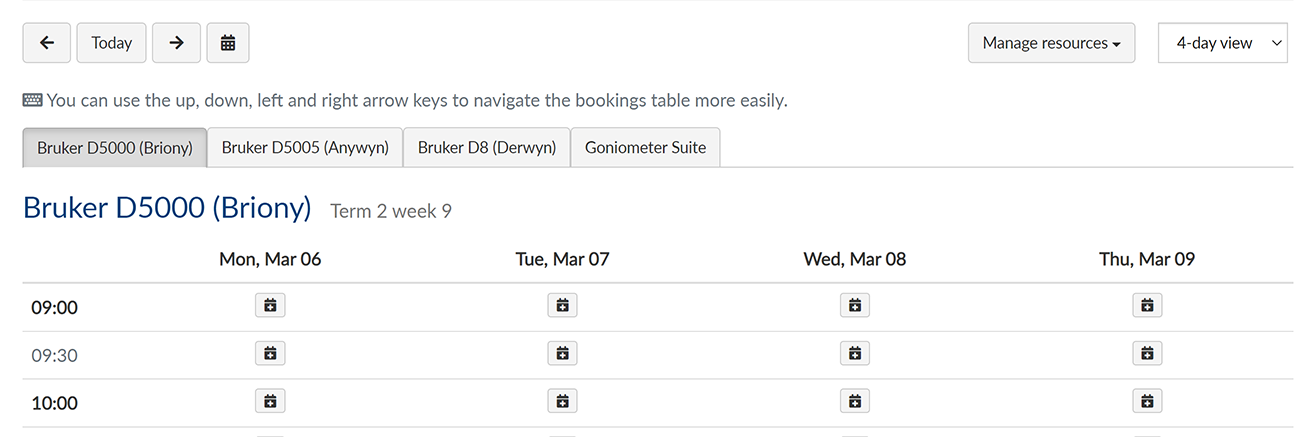The height and width of the screenshot is (437, 1316).
Task: Book the 09:00 slot on Tue, Mar 07
Action: pos(562,305)
